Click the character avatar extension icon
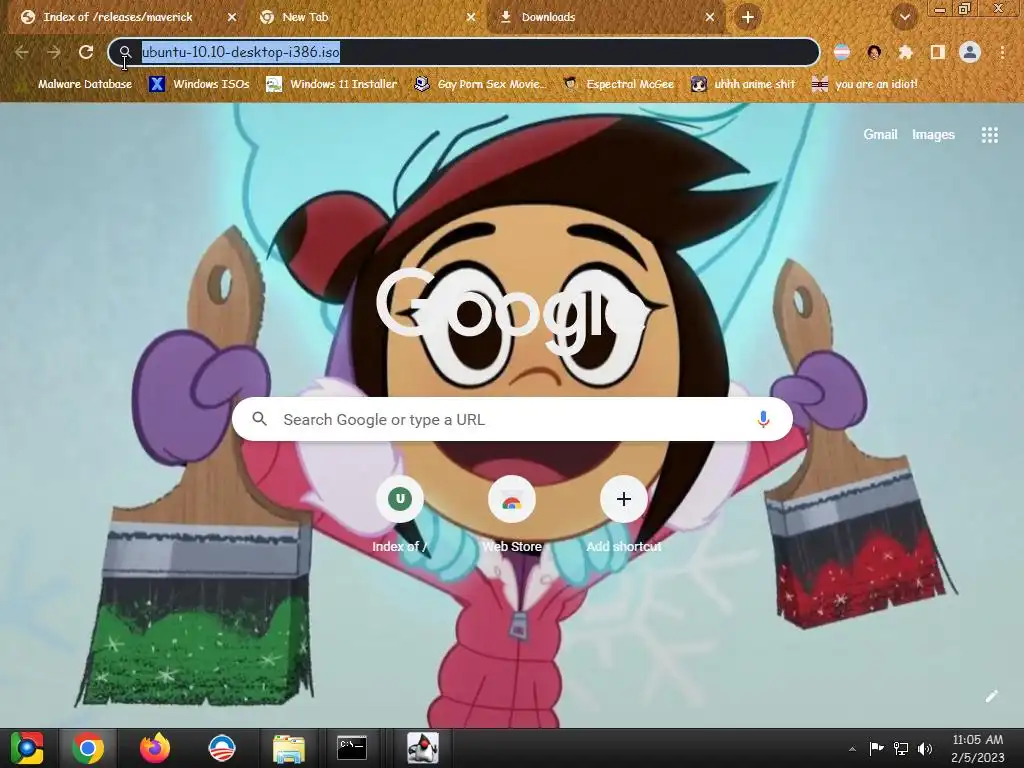 [x=874, y=52]
